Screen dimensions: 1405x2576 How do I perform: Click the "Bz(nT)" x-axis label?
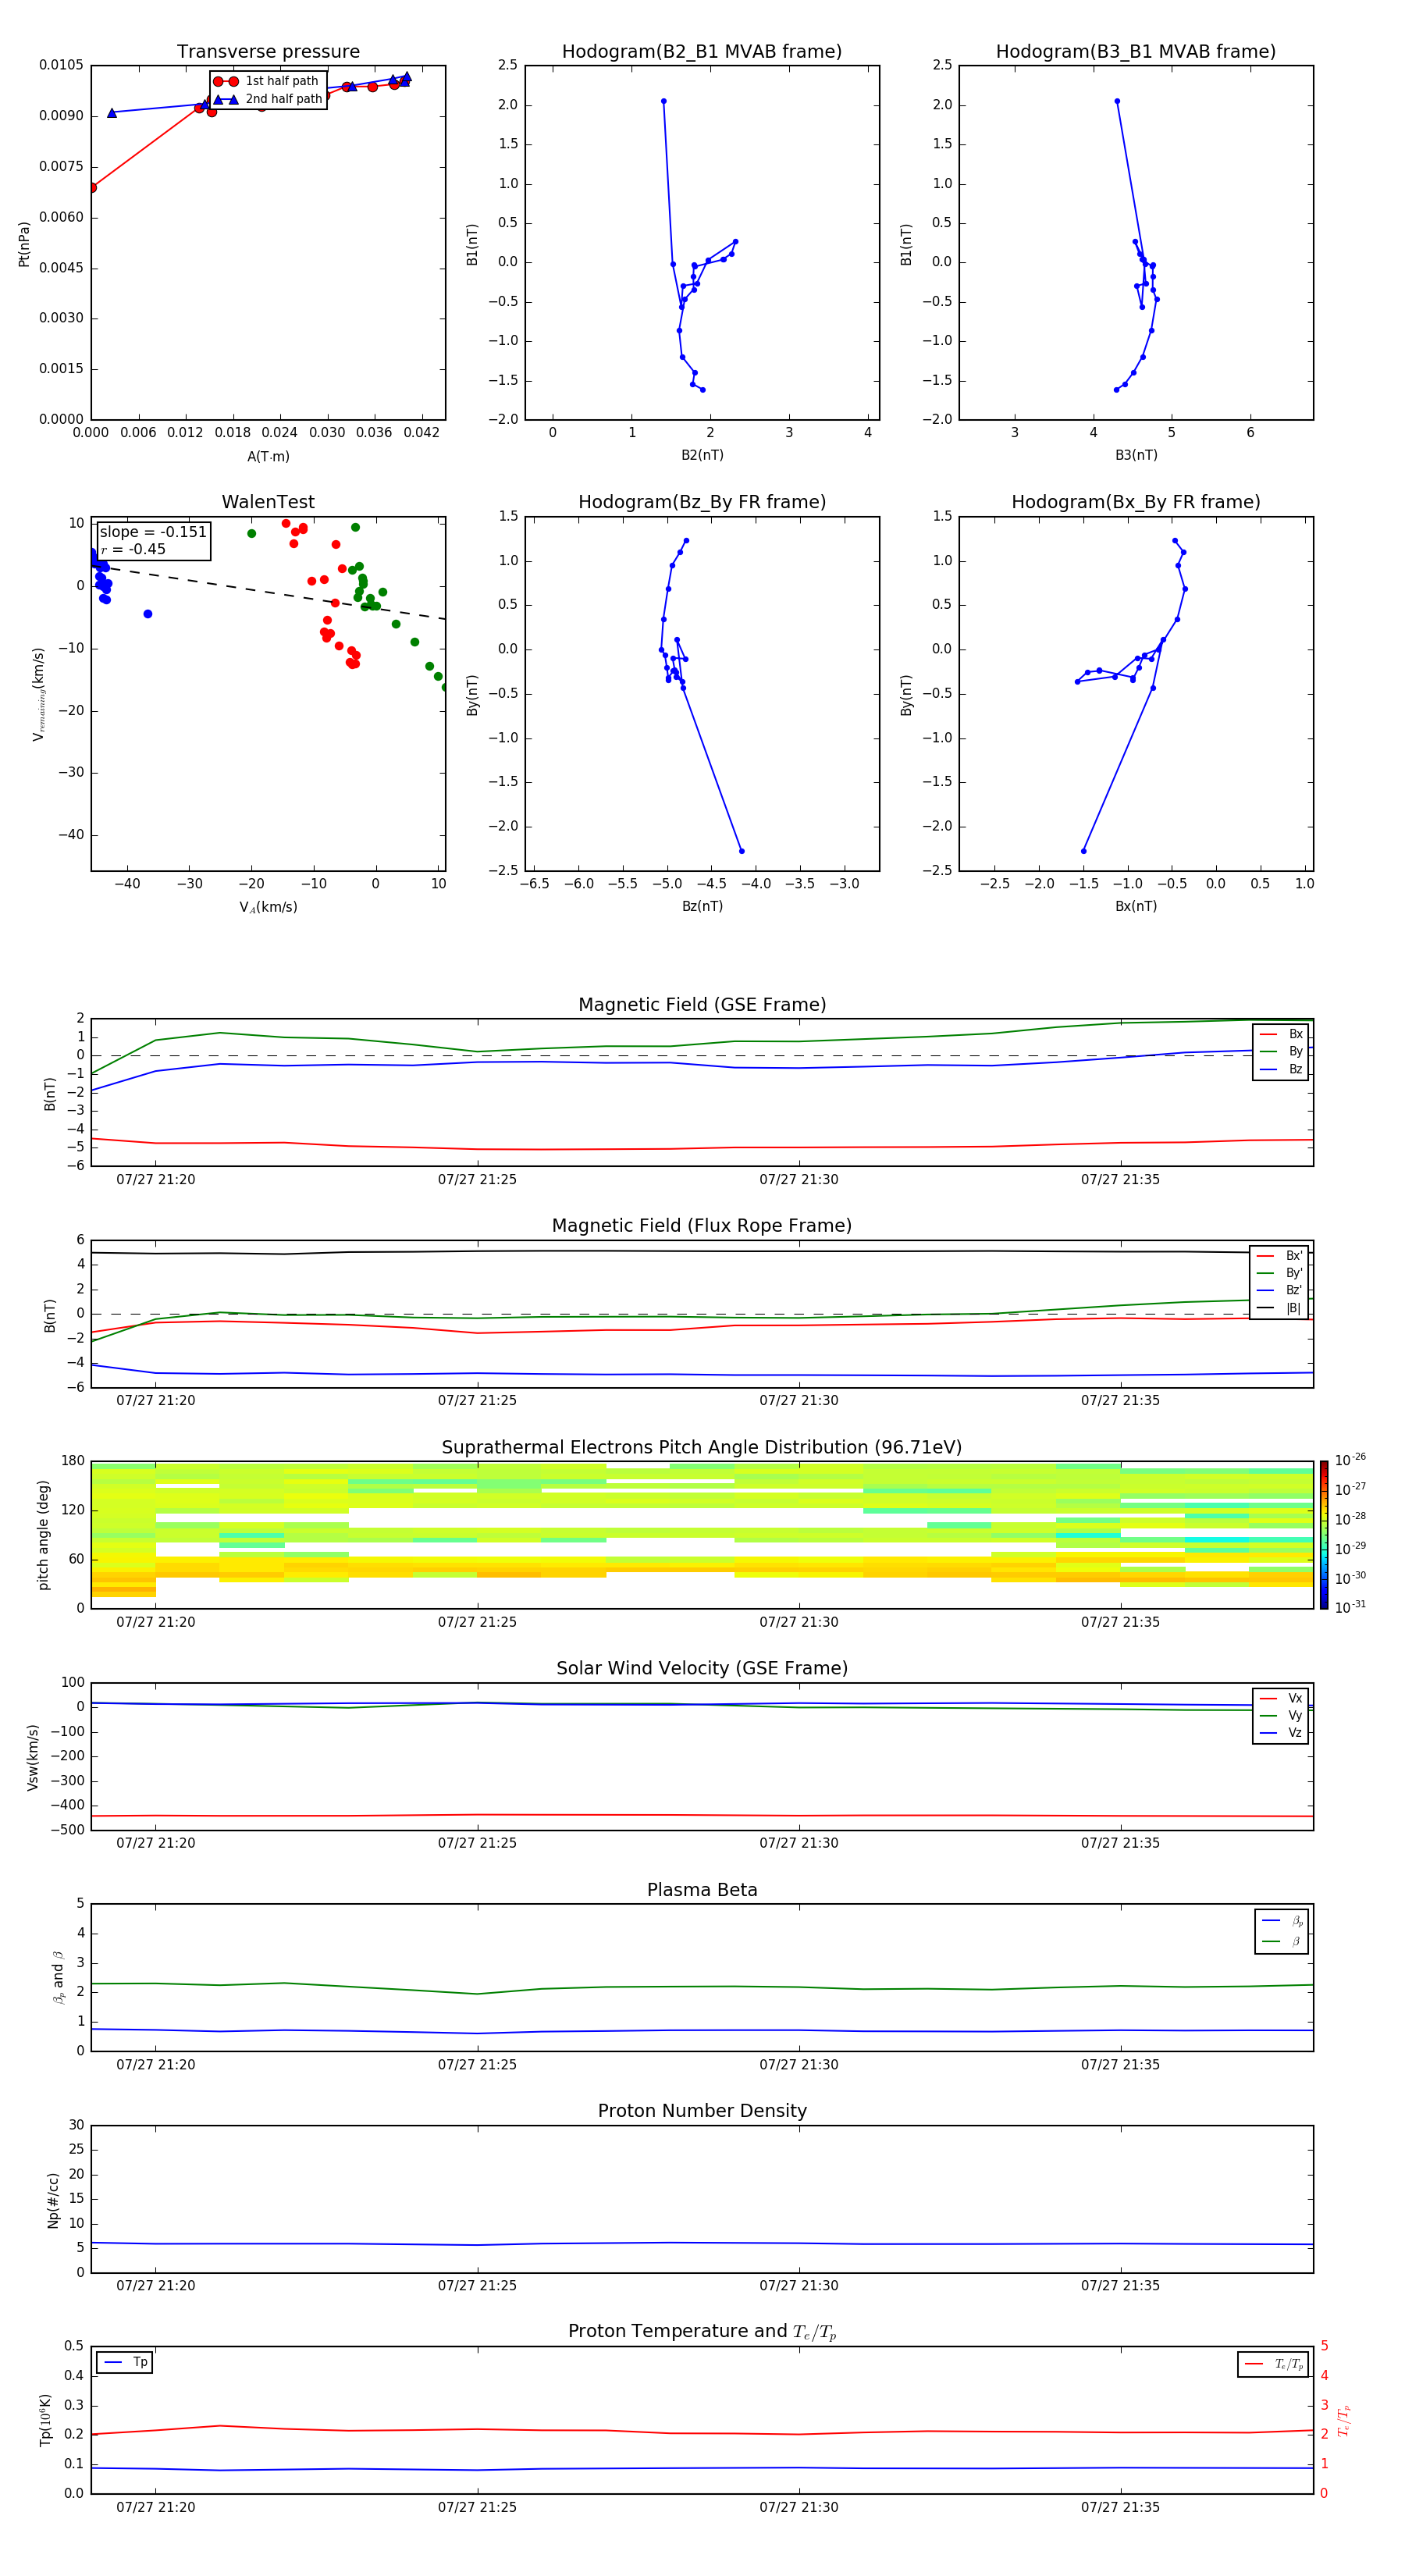(702, 906)
